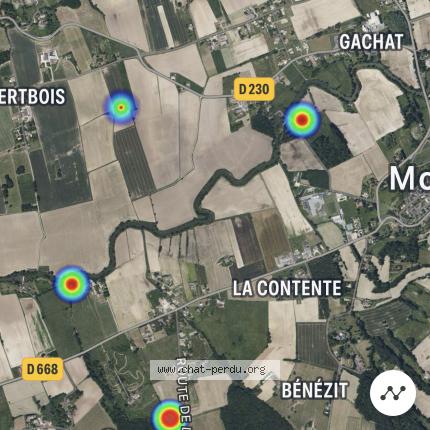Tap the ERTBOIS place label
The image size is (430, 430).
[32, 97]
